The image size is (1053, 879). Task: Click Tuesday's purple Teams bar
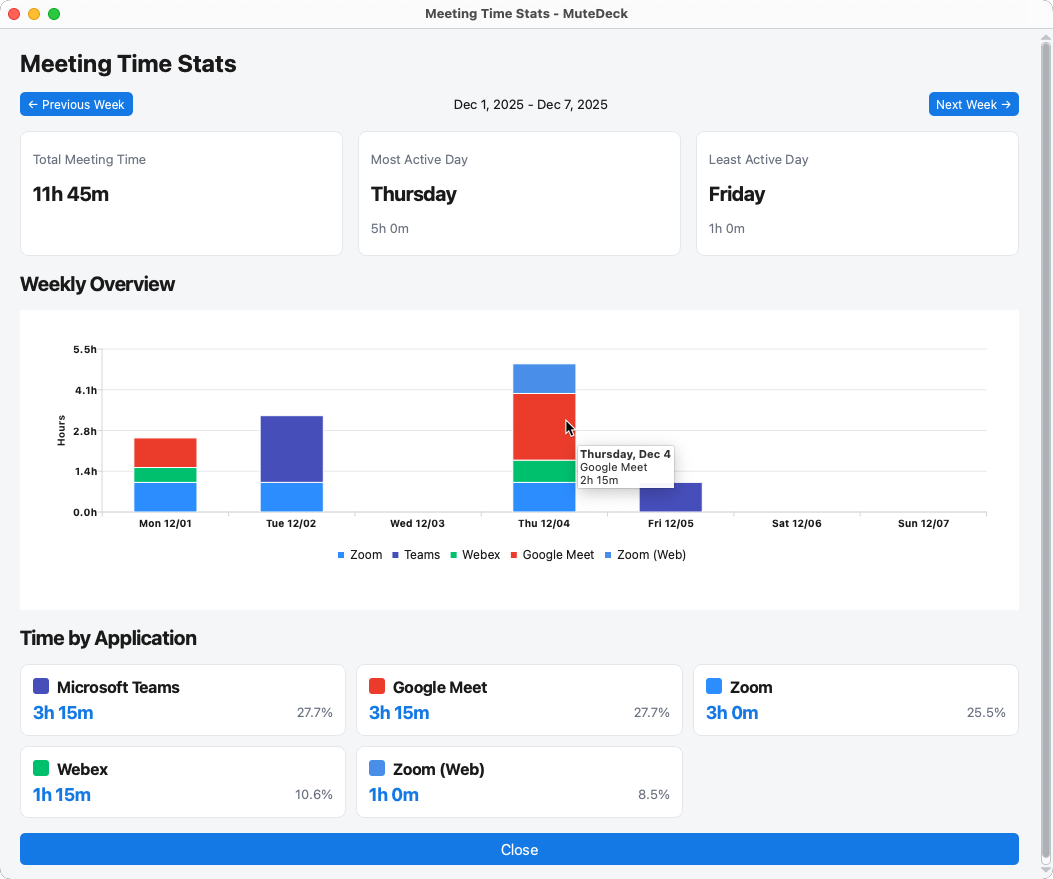[x=291, y=450]
